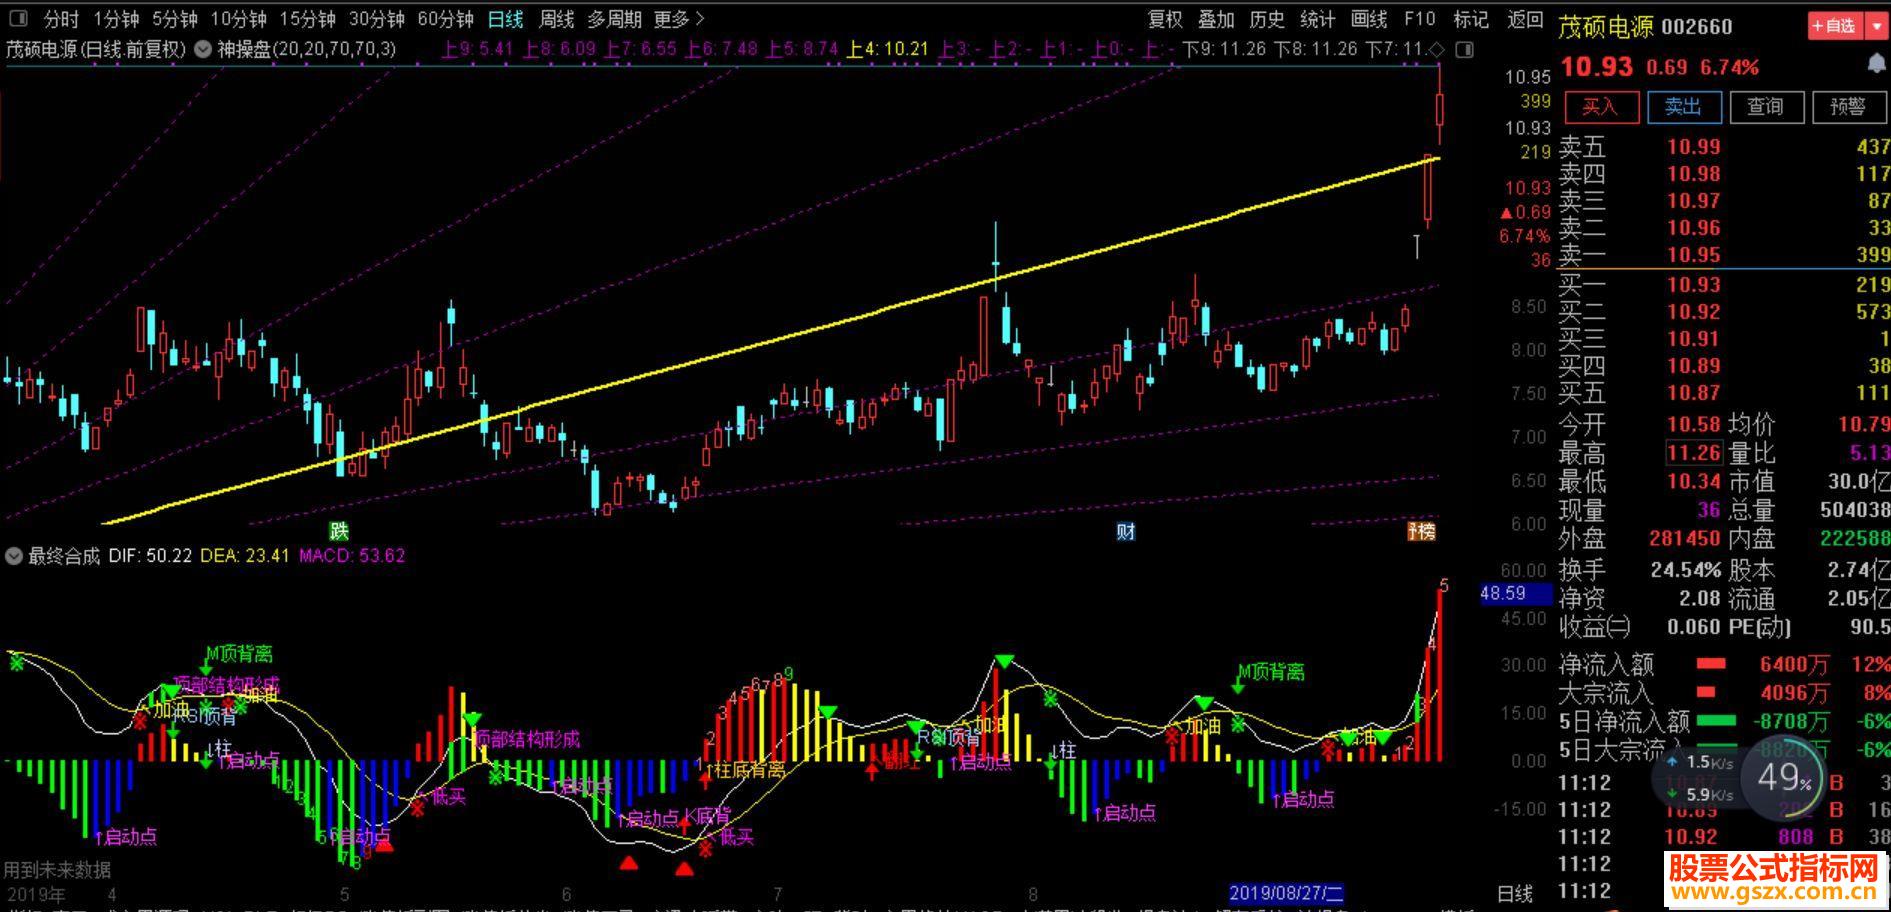Click the 最低 value 10.34
The height and width of the screenshot is (912, 1891).
pyautogui.click(x=1693, y=482)
